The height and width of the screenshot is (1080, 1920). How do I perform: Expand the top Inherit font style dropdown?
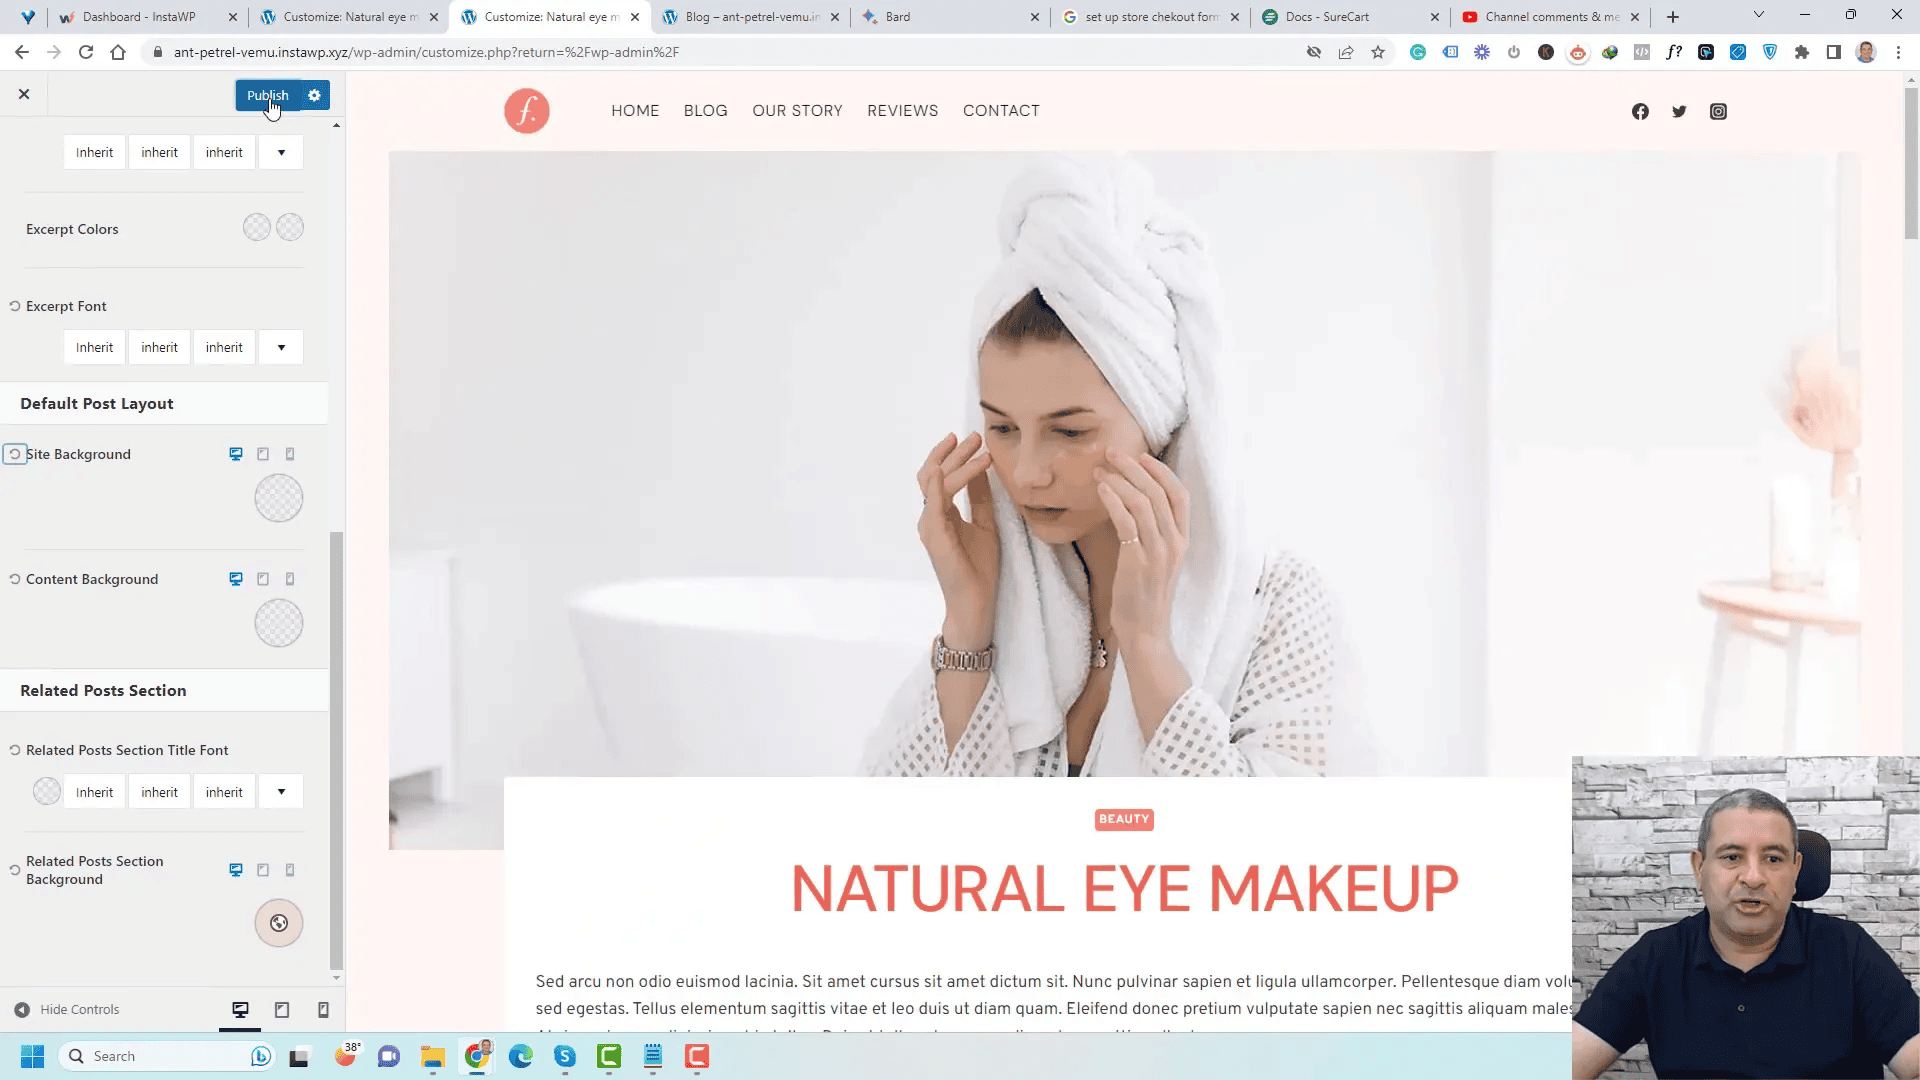[x=281, y=152]
